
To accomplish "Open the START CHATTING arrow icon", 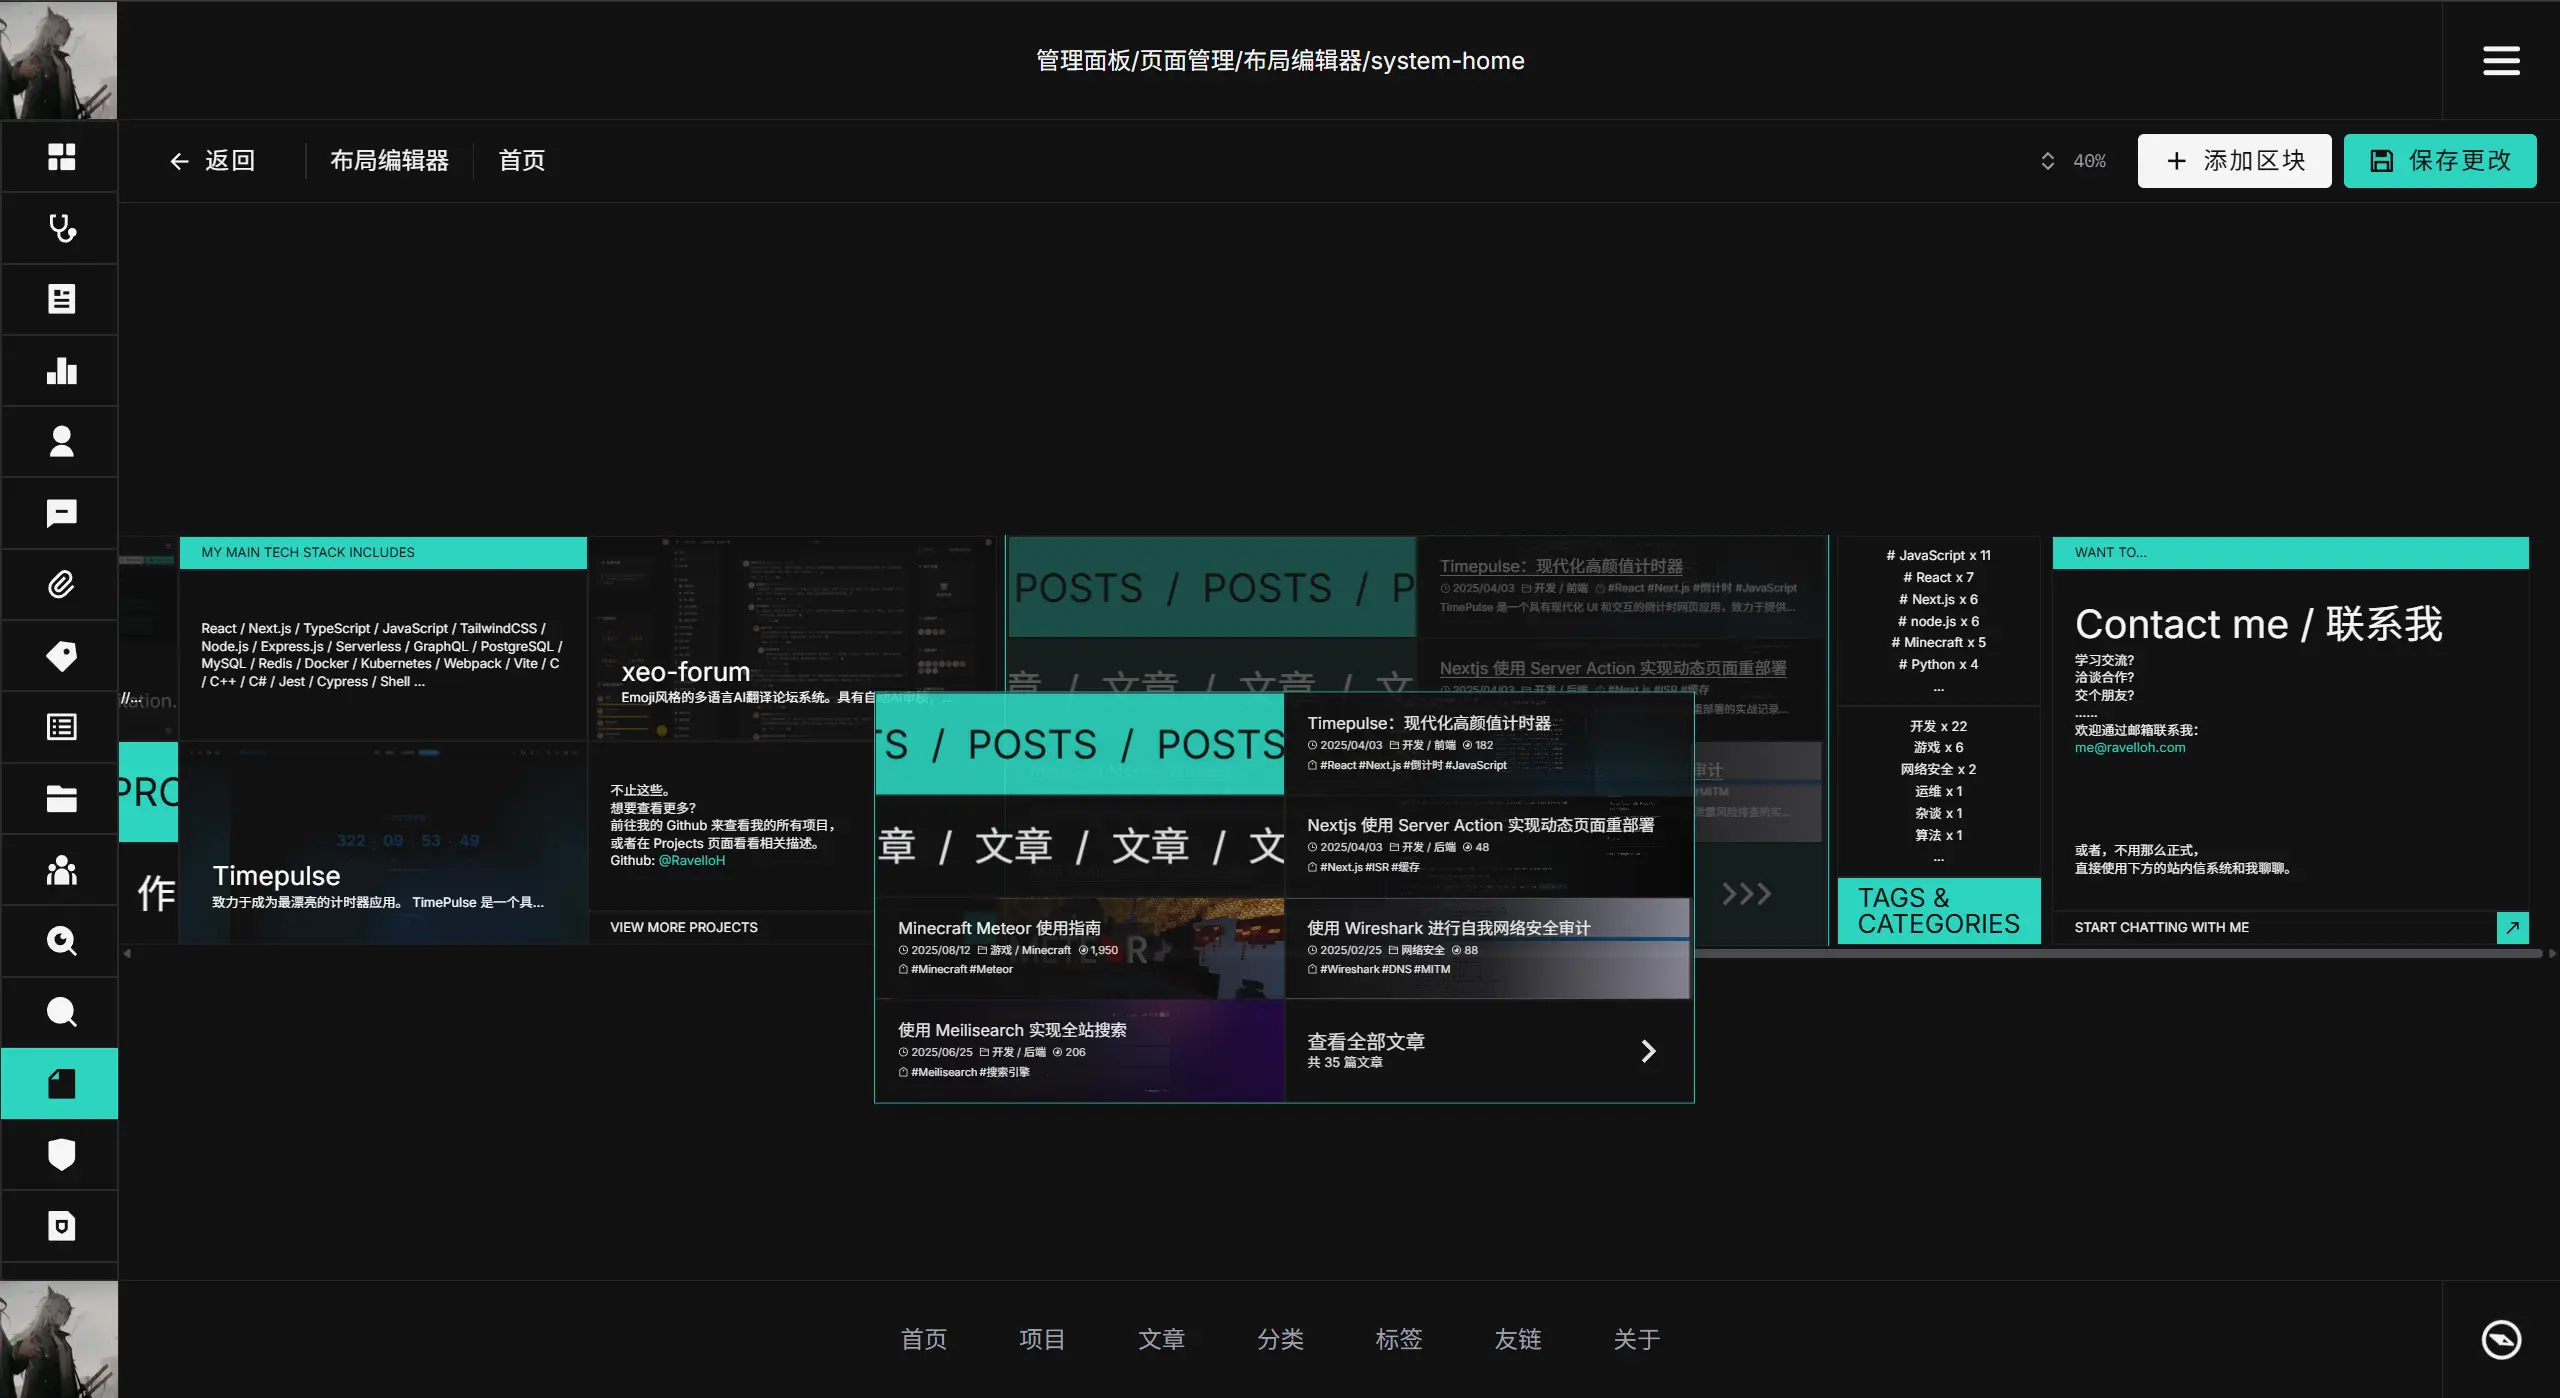I will coord(2512,928).
